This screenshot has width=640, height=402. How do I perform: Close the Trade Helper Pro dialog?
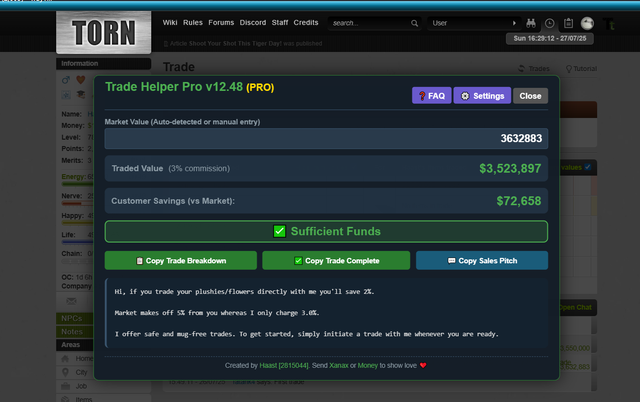click(530, 96)
